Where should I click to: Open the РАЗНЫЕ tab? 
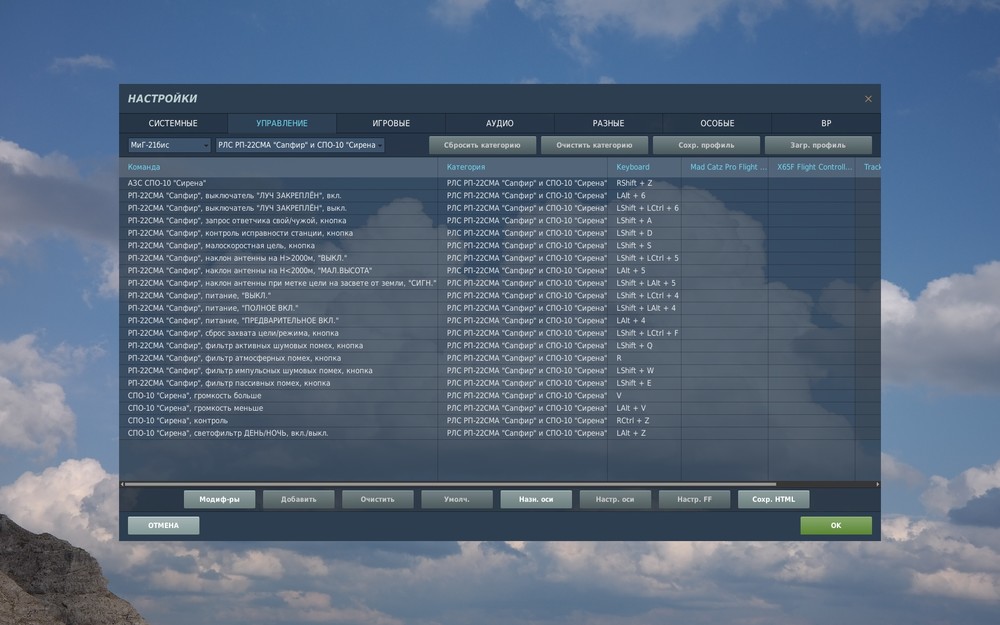point(608,123)
